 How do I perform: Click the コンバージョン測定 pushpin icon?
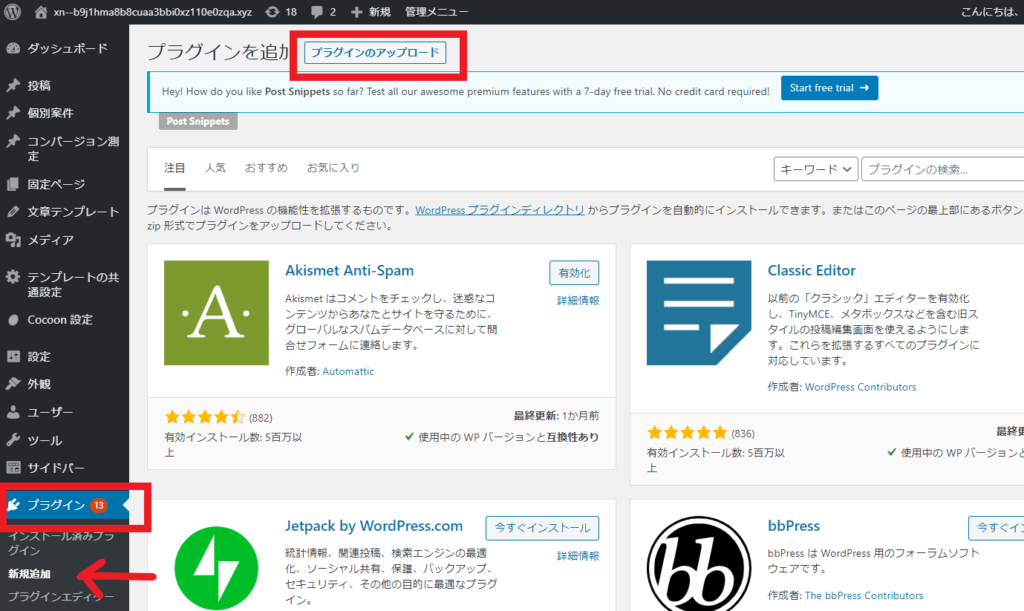tap(13, 141)
